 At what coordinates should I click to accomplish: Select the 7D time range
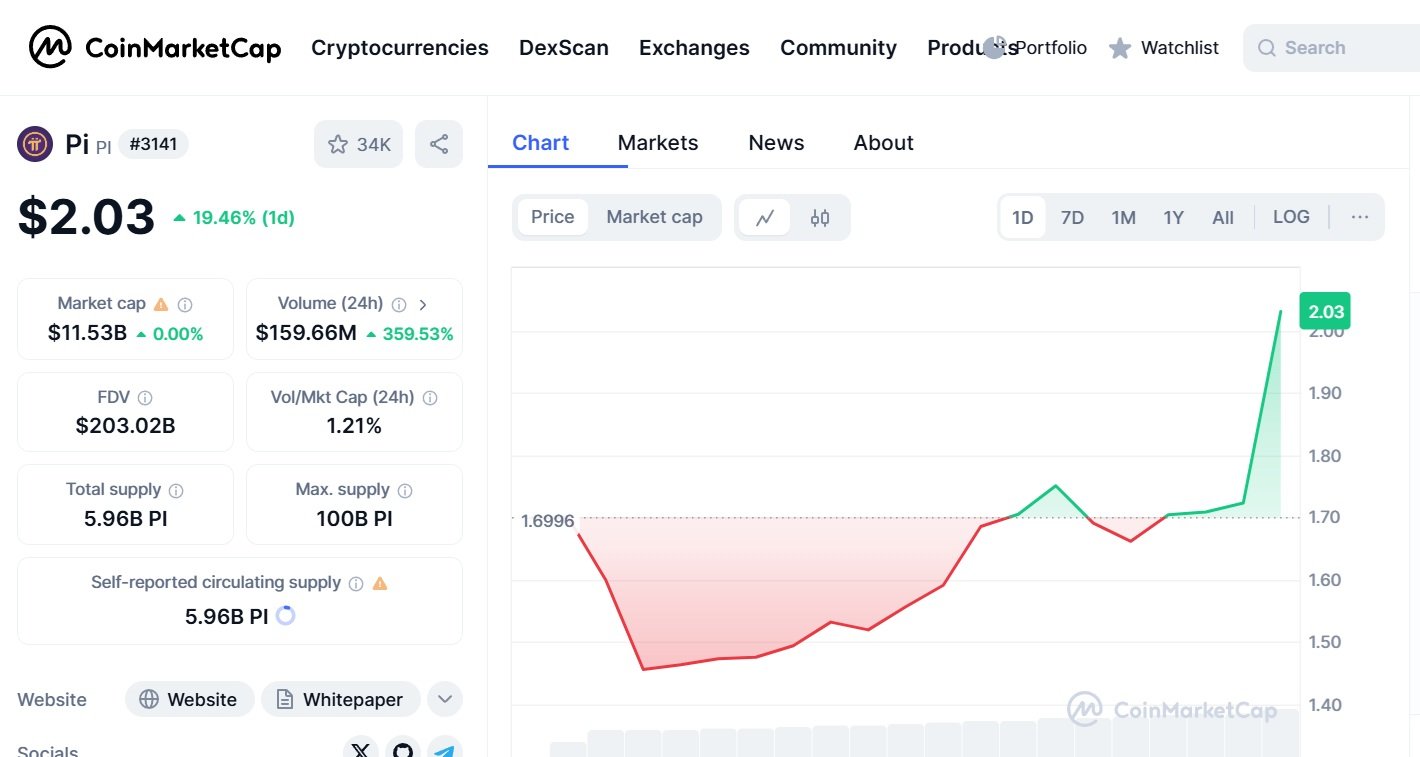point(1072,217)
